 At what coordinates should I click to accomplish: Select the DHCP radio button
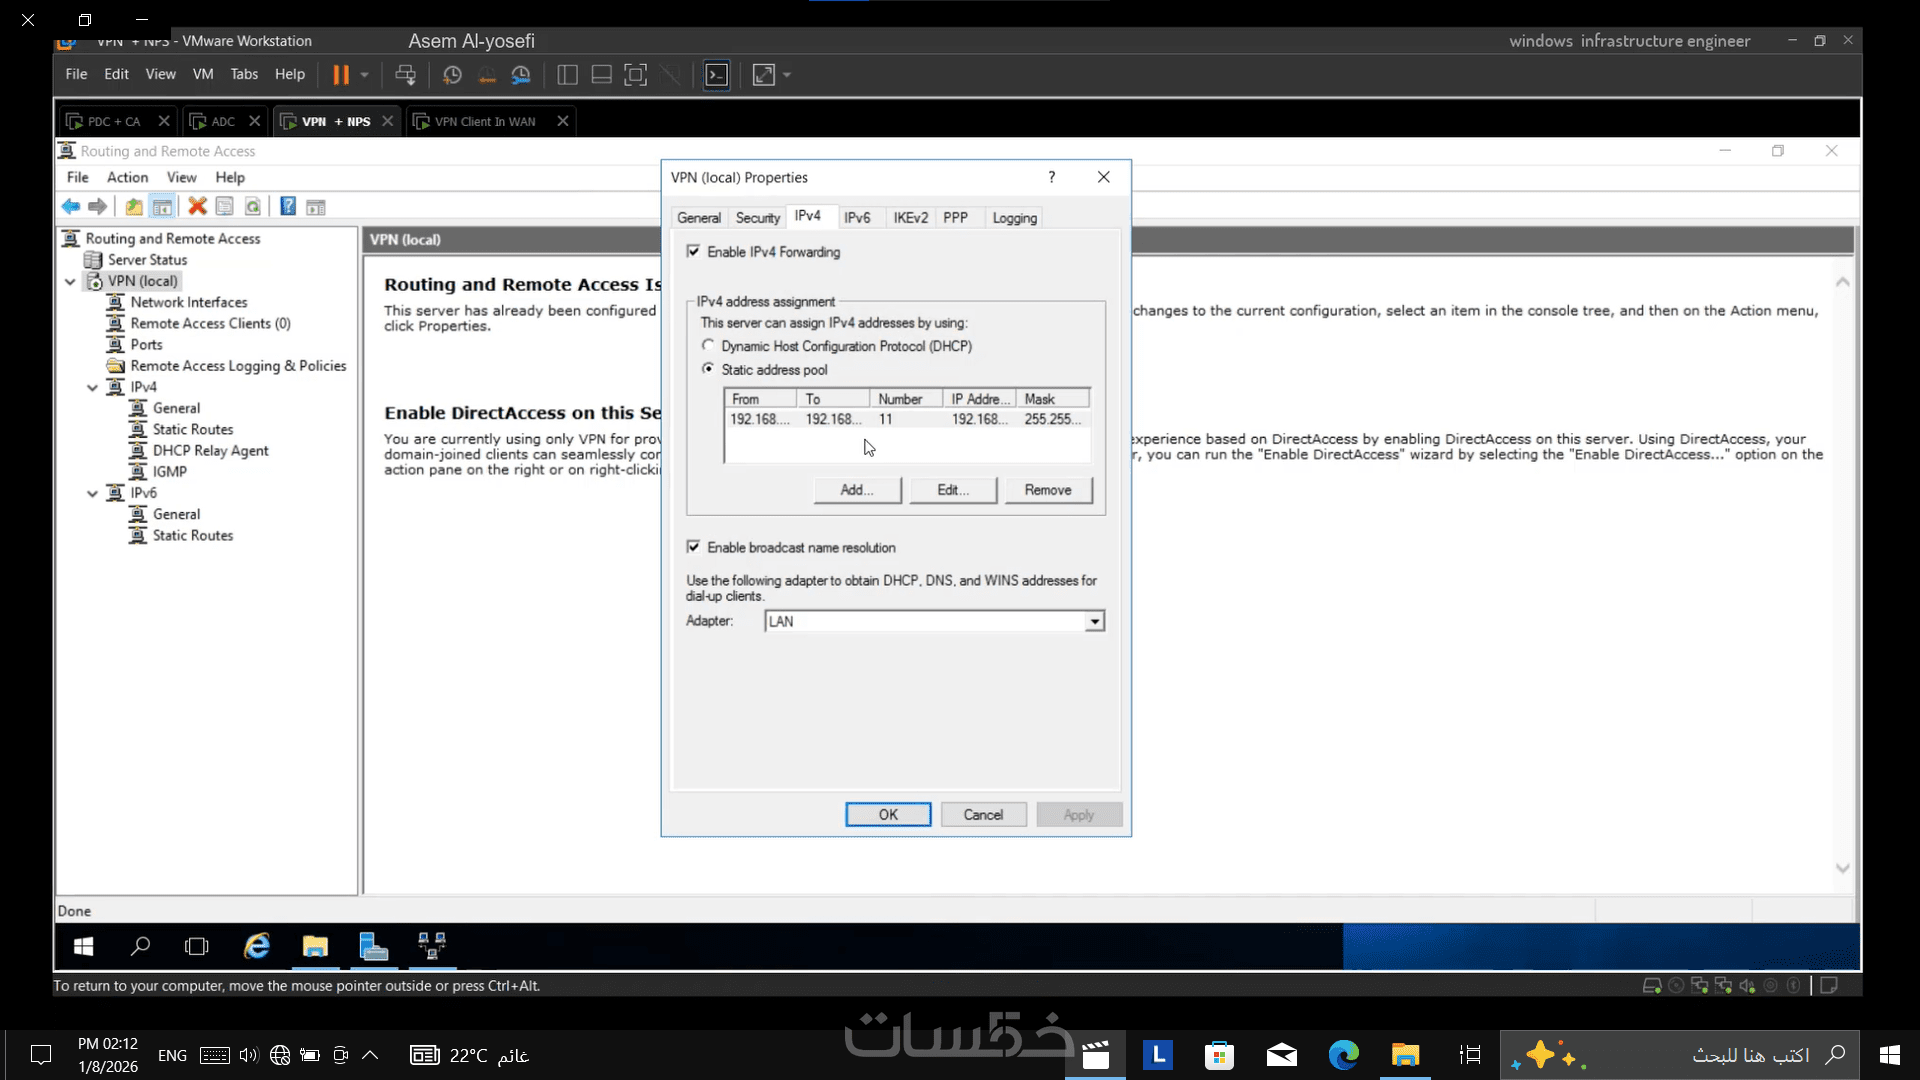708,346
